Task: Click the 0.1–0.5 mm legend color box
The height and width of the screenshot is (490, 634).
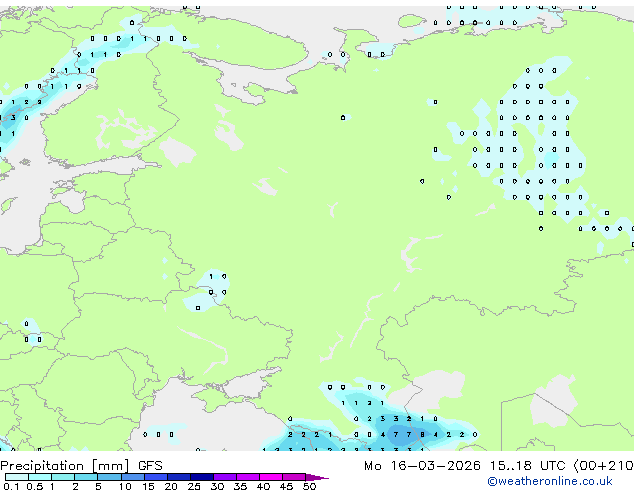Action: point(17,477)
